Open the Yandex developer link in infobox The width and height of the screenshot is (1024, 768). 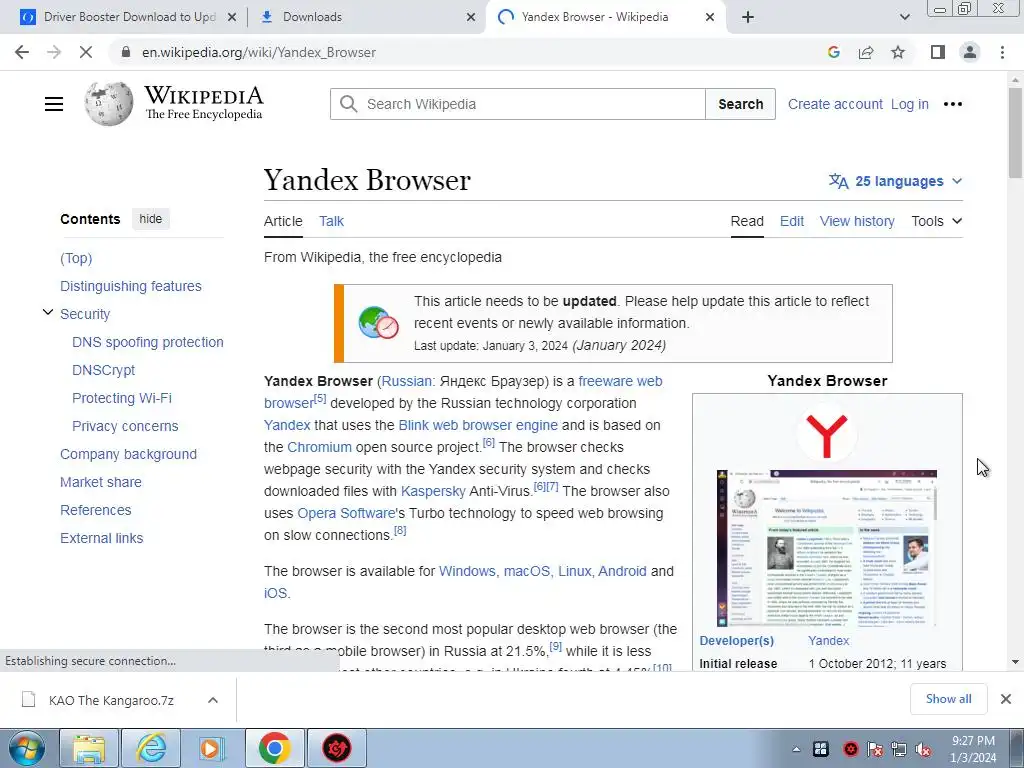[x=828, y=641]
